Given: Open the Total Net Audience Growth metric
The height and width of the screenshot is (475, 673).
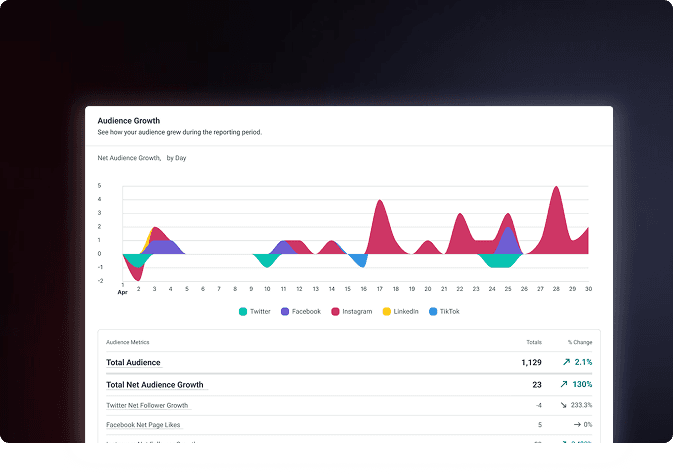Looking at the screenshot, I should point(155,384).
